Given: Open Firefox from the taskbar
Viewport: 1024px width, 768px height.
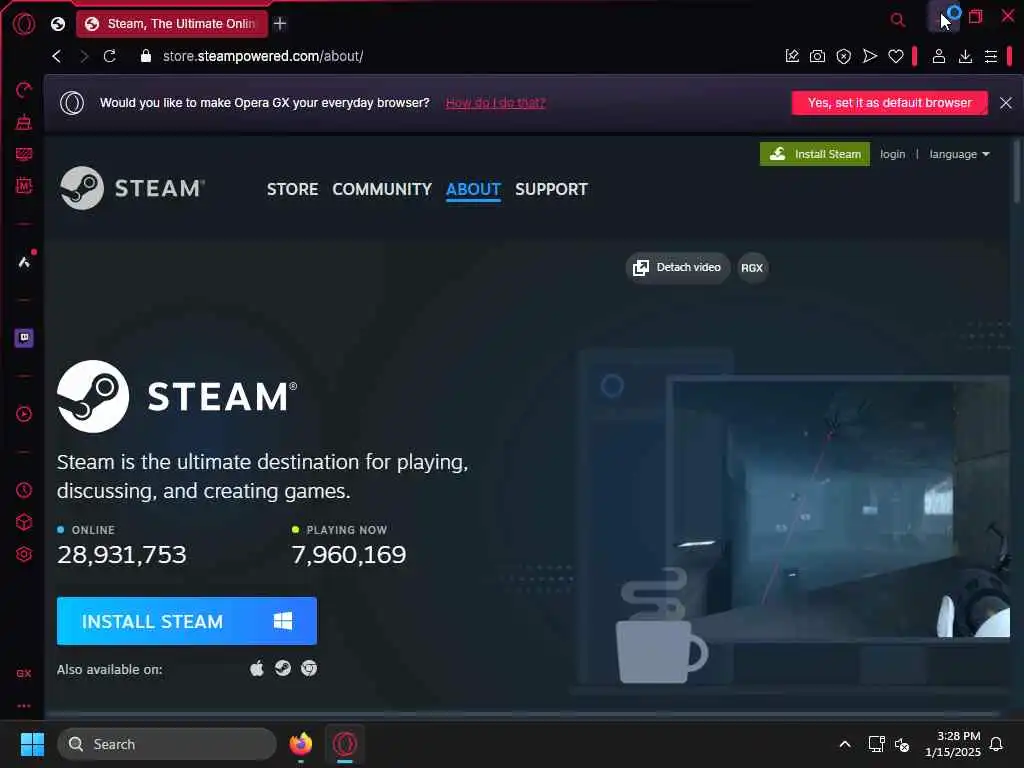Looking at the screenshot, I should 300,744.
